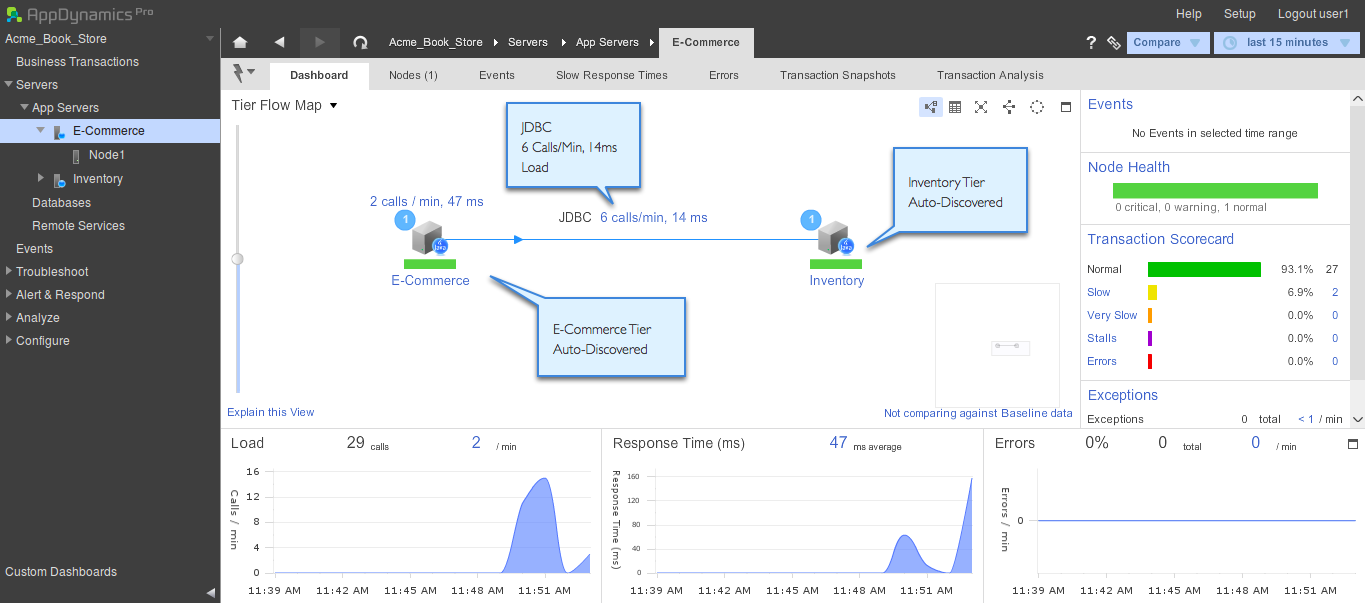Click the Very Slow scorecard link
1365x603 pixels.
(1112, 315)
